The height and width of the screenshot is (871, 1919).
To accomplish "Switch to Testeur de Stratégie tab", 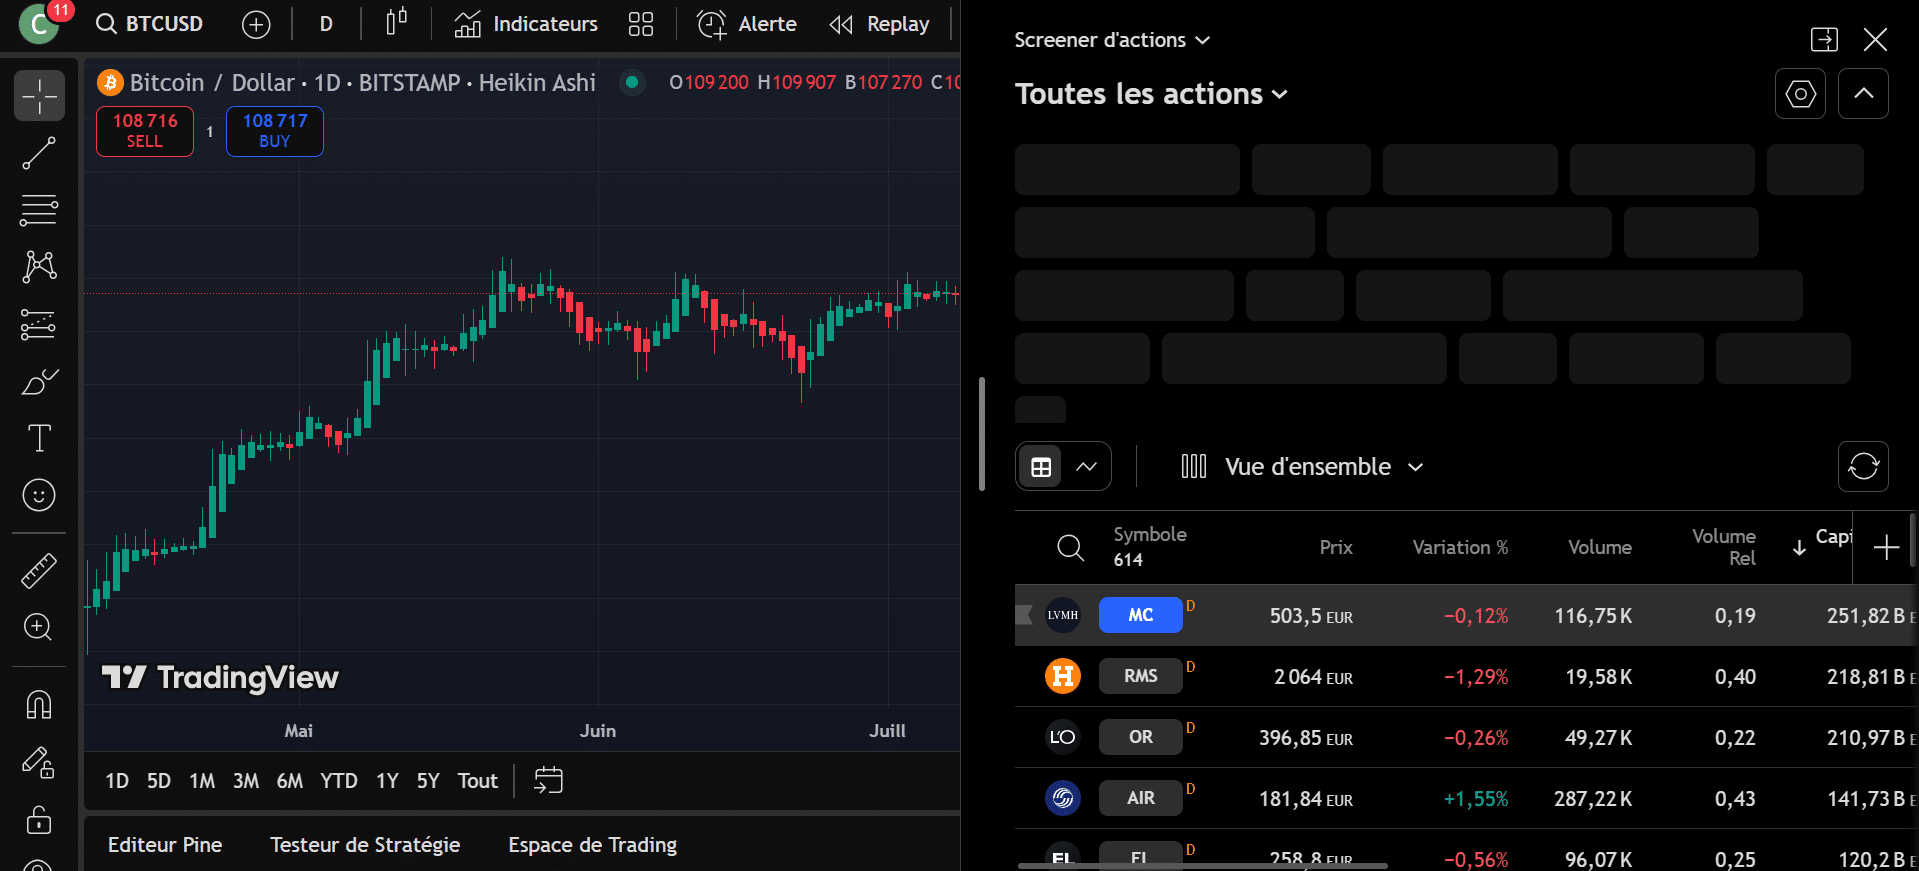I will [x=365, y=845].
